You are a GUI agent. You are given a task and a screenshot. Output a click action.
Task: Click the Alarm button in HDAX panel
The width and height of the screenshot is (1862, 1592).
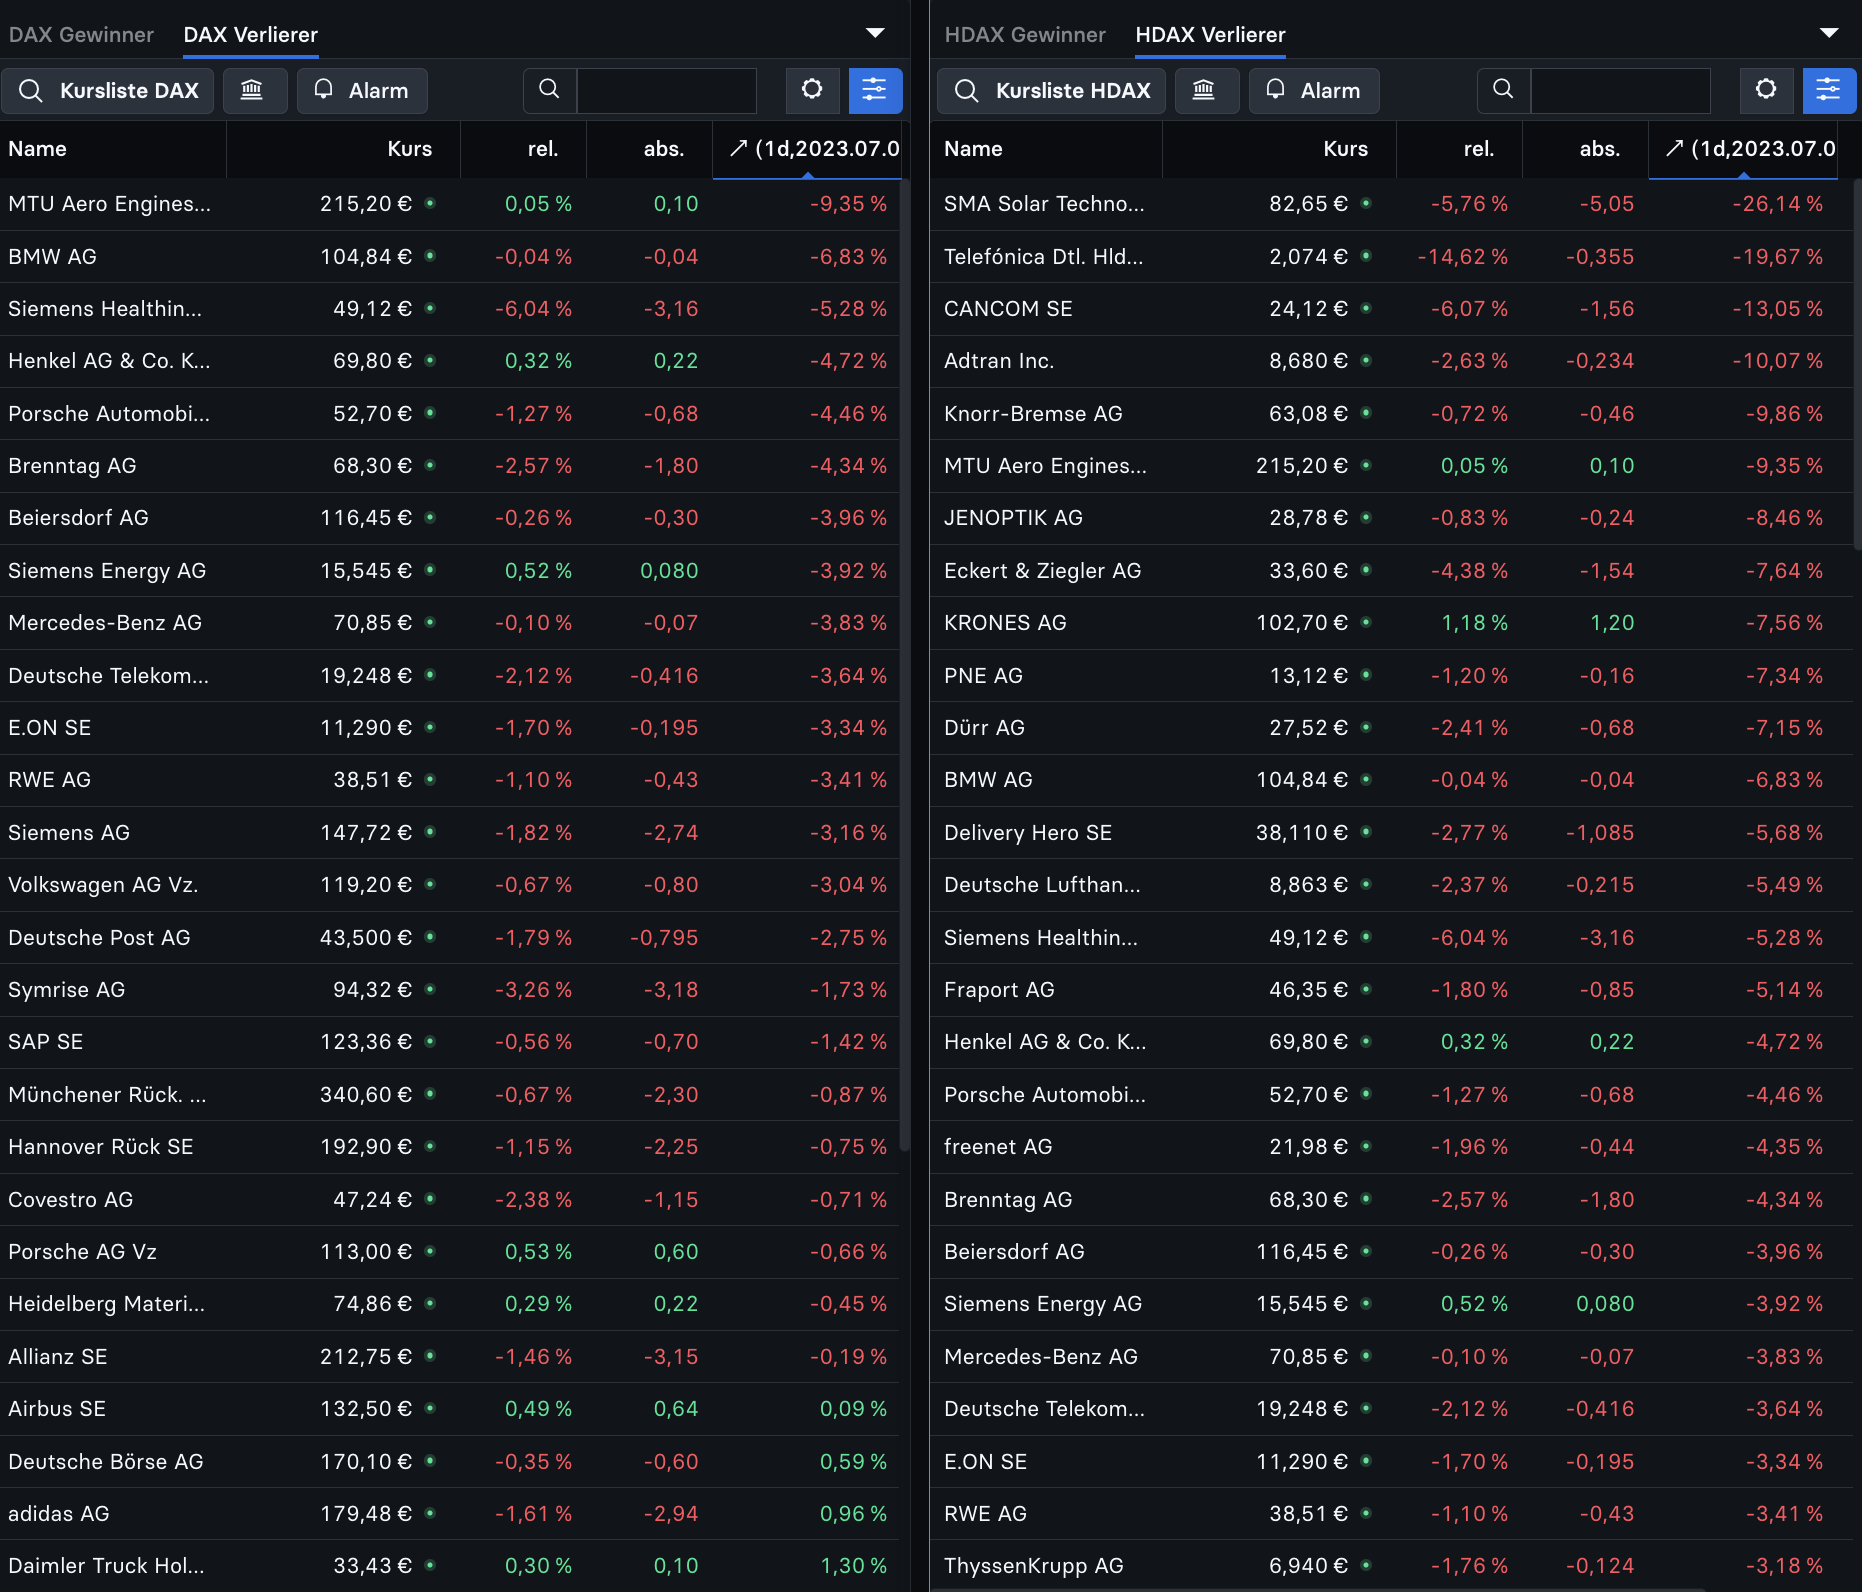(1314, 91)
